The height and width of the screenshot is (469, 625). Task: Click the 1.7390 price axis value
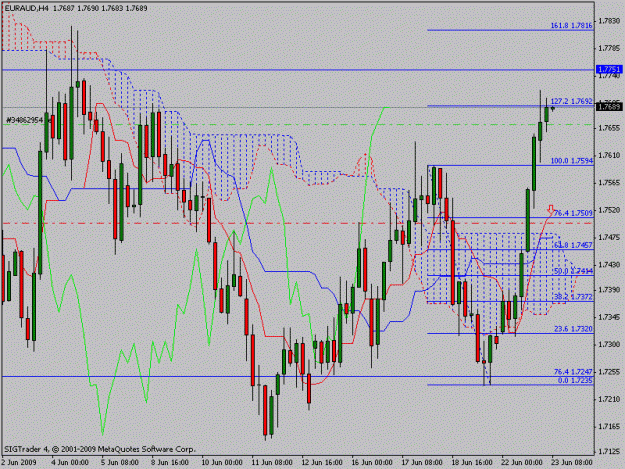[x=609, y=289]
